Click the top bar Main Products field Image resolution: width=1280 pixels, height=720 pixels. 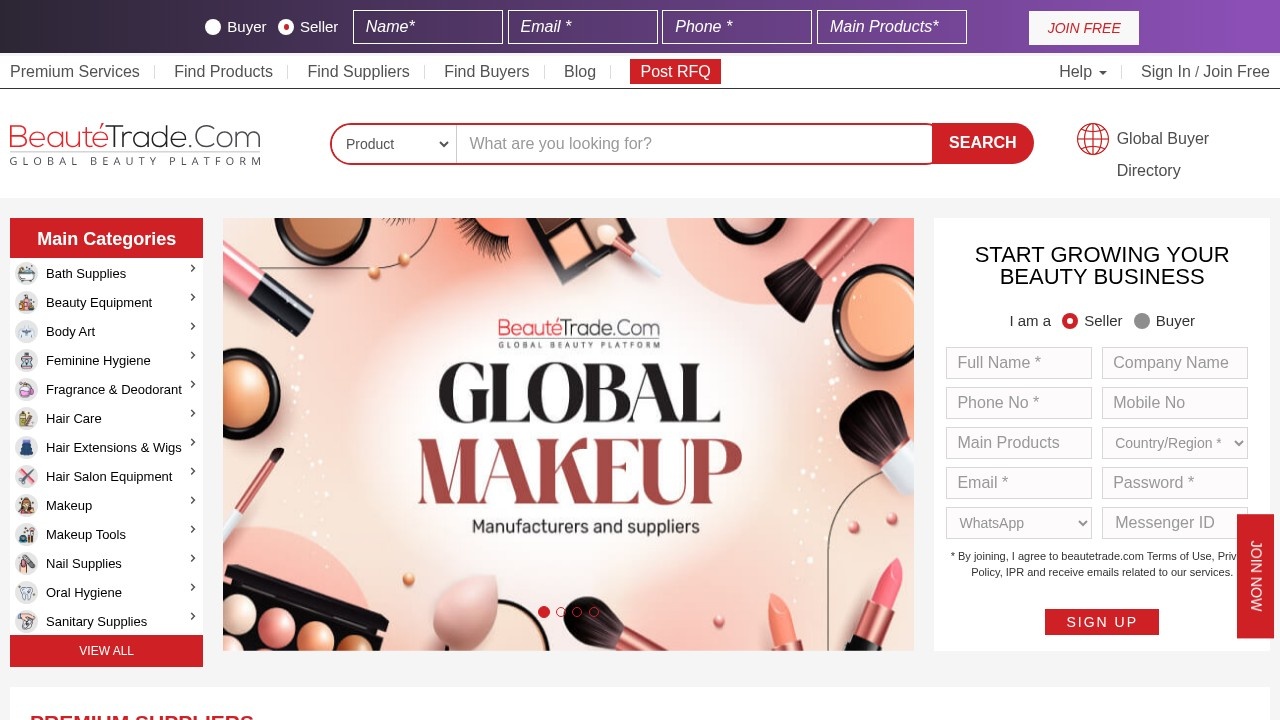(x=892, y=27)
